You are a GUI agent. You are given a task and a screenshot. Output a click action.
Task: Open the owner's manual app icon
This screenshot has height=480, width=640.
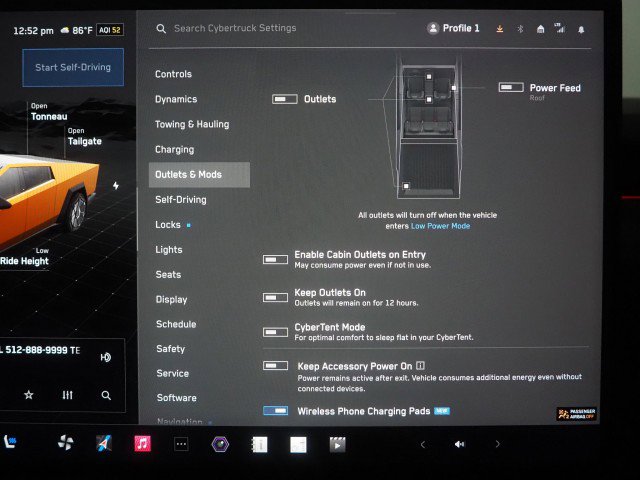(x=259, y=444)
